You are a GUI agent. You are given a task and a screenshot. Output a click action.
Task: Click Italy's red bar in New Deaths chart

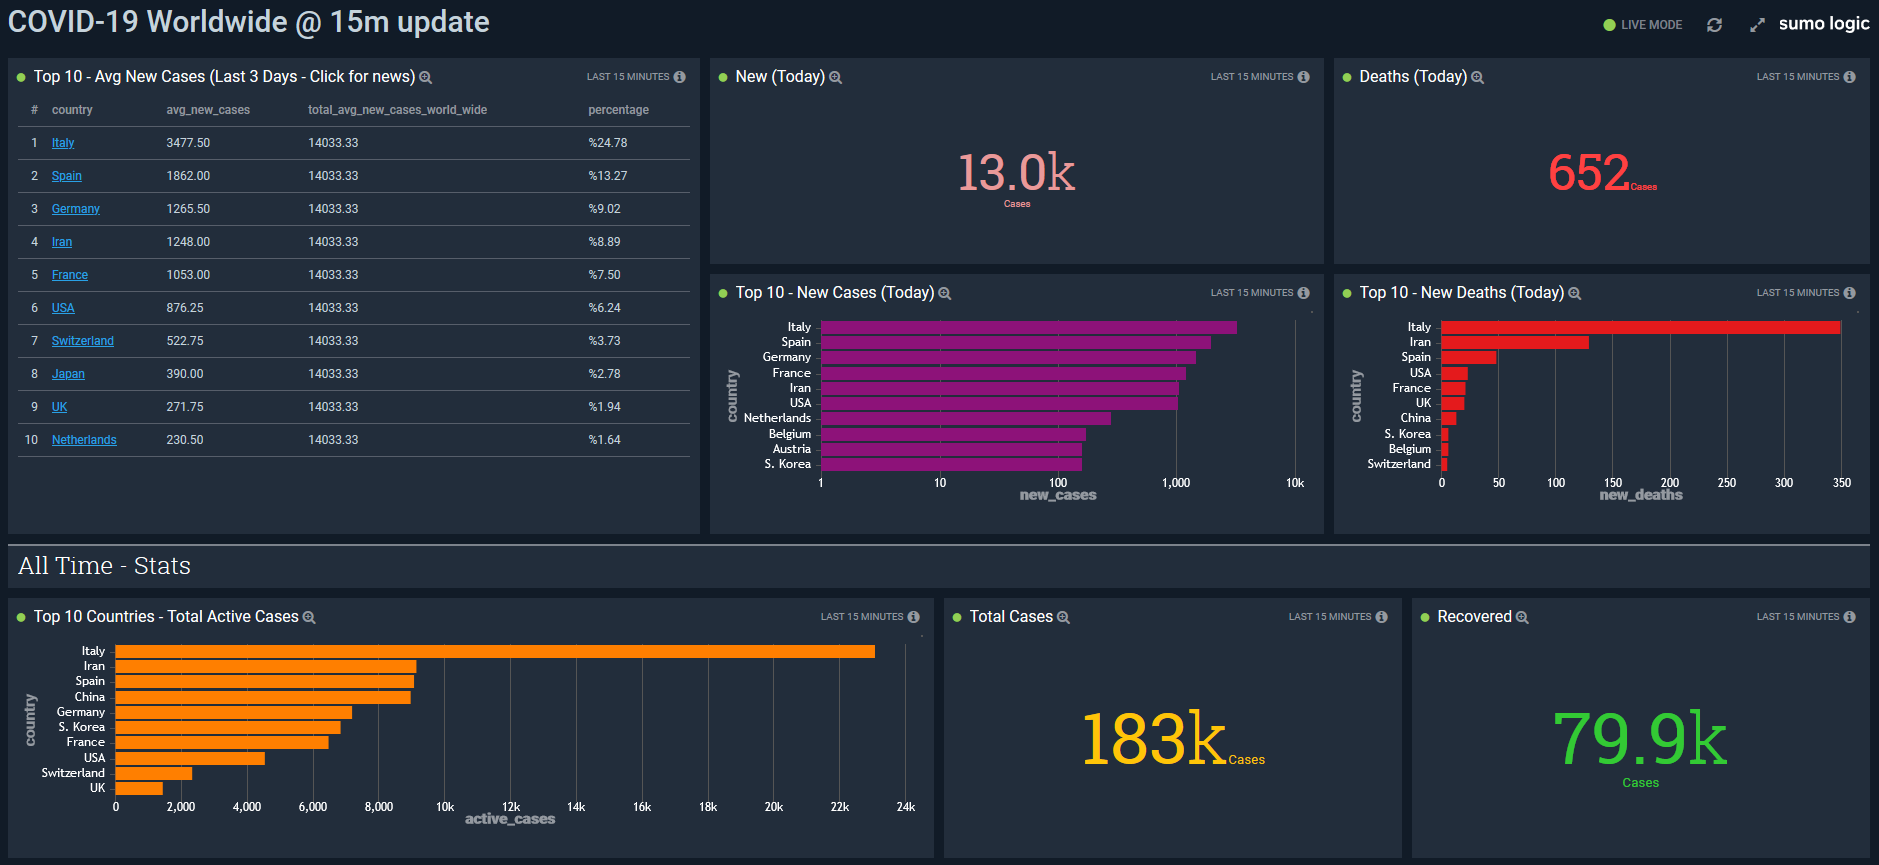click(1640, 327)
